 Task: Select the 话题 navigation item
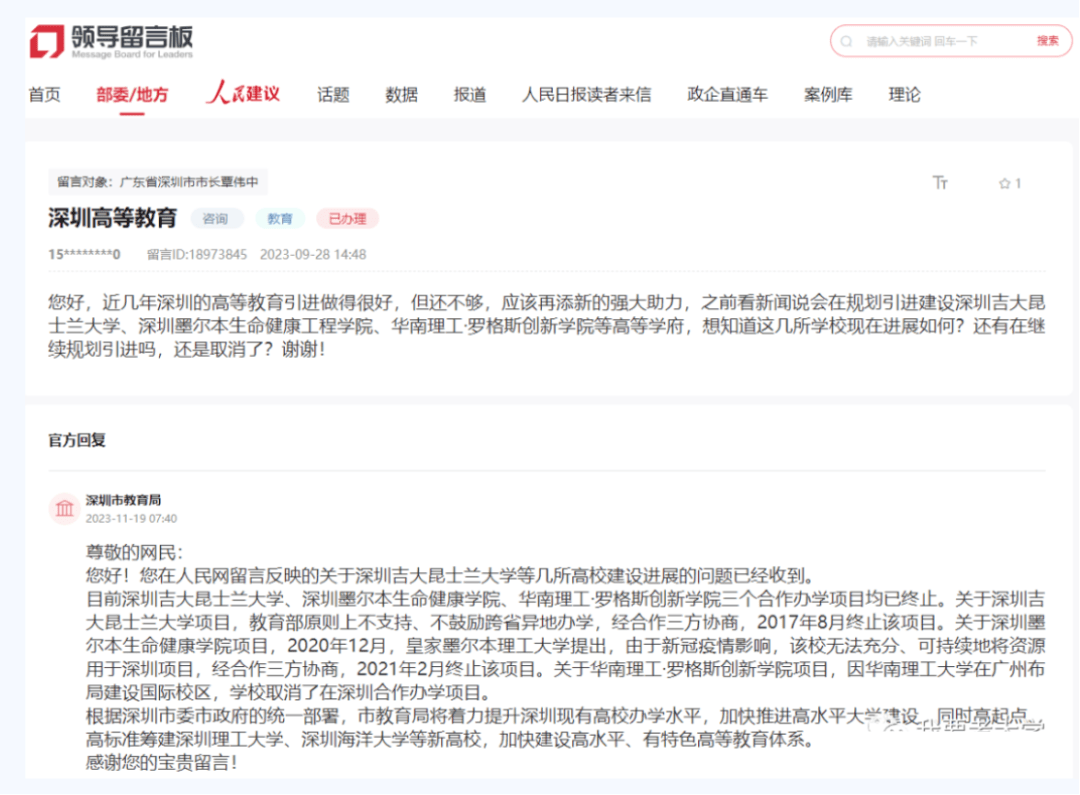tap(333, 94)
